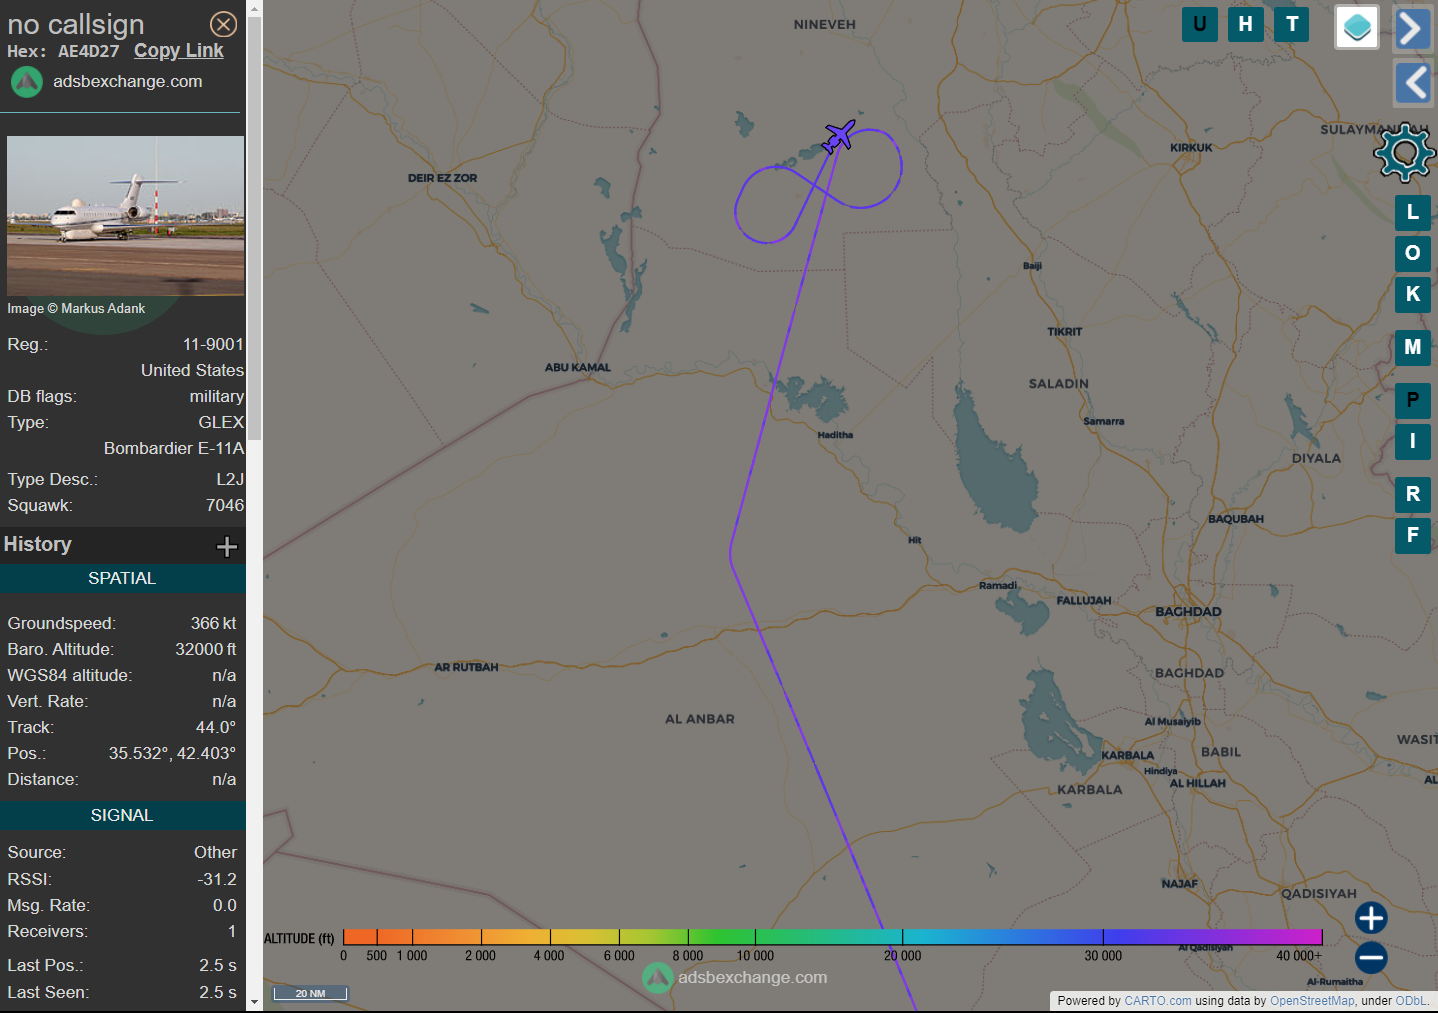Expand the History section with plus
Screen dimensions: 1438x1013
click(x=227, y=546)
